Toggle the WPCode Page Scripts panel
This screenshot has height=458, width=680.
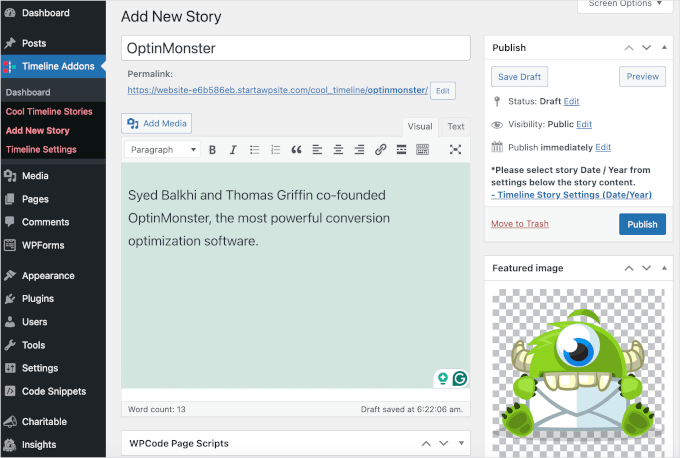461,443
